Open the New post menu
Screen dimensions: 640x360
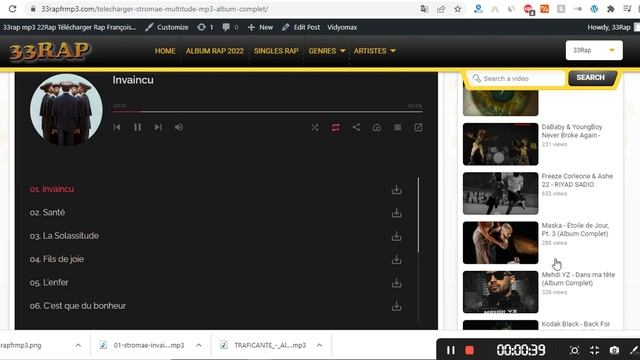pos(260,27)
